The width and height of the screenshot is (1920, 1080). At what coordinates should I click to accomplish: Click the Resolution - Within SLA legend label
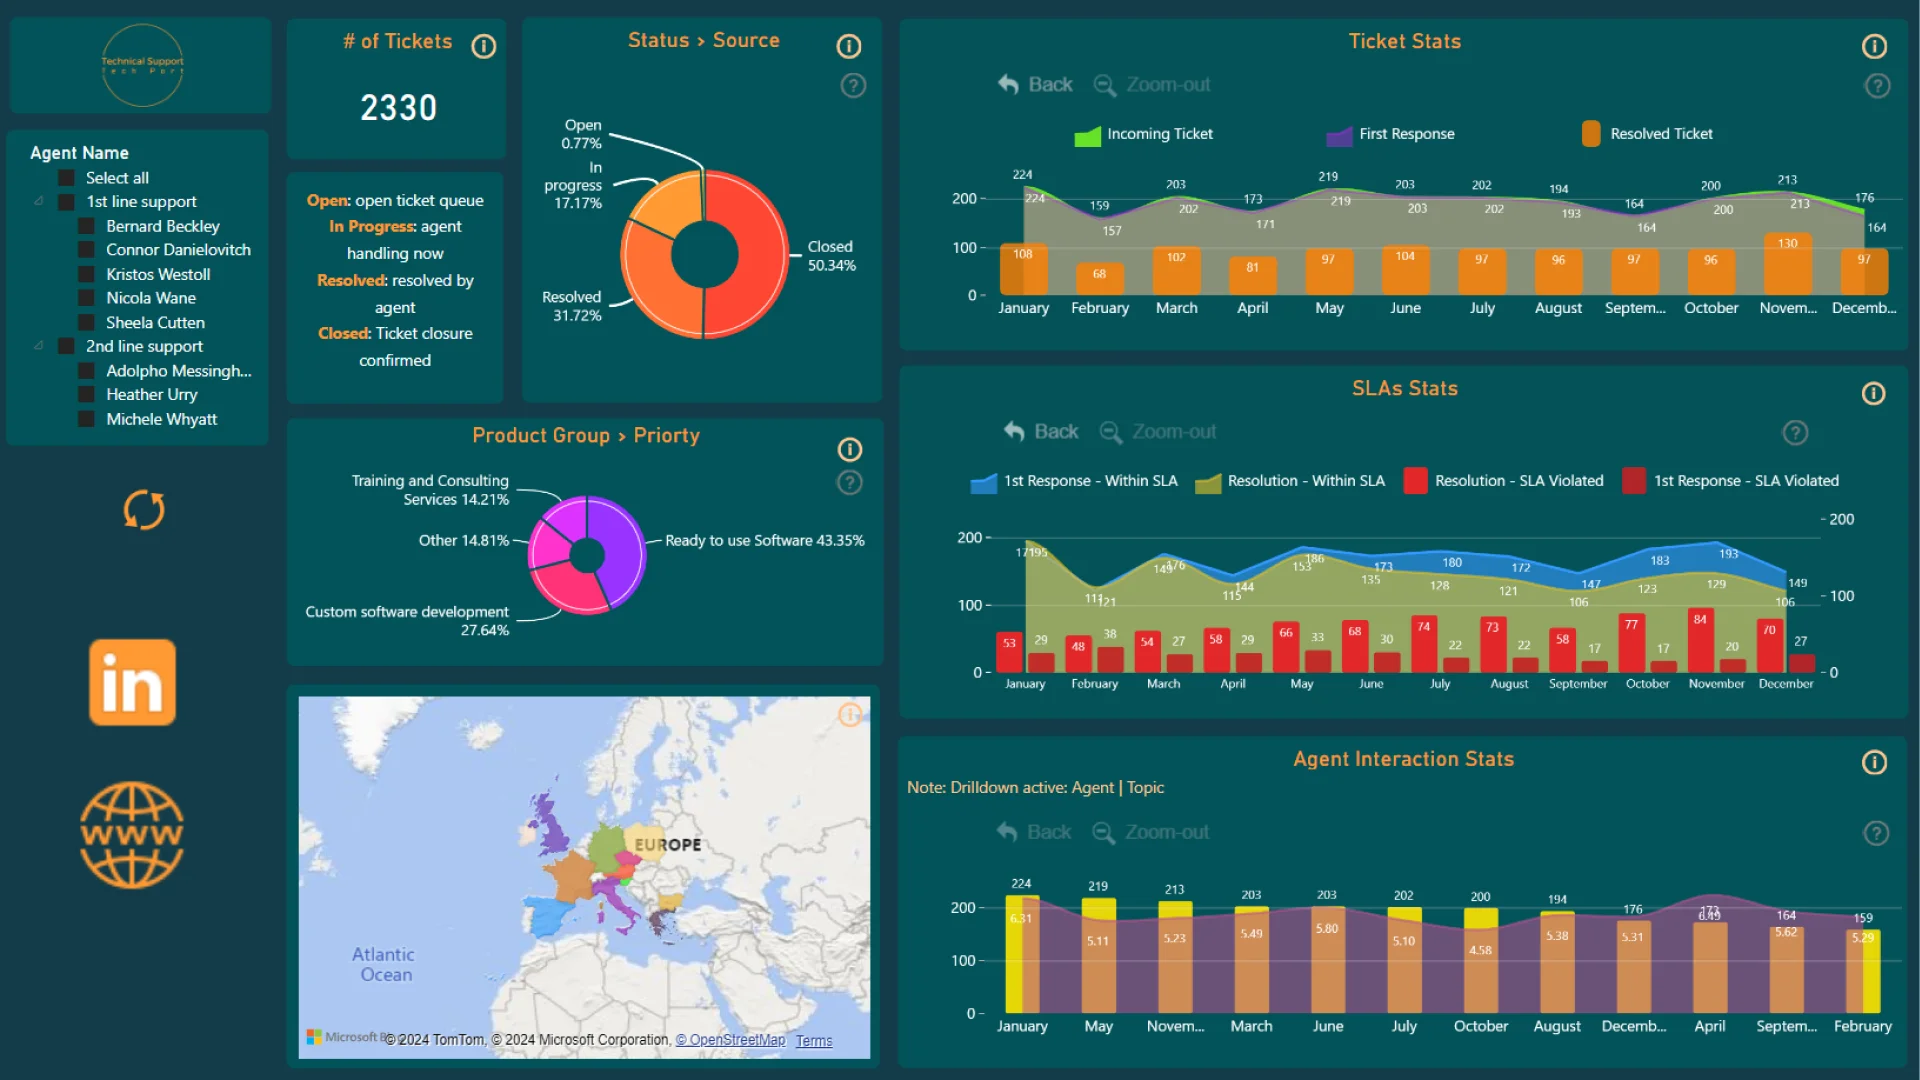tap(1306, 481)
